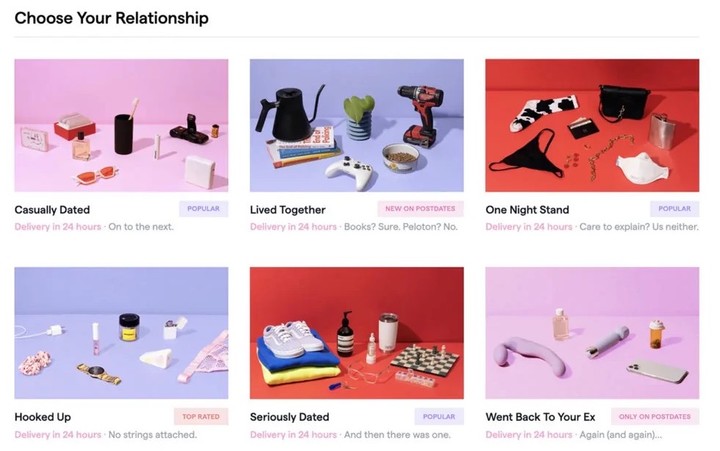Click the NEW ON POSTDATES badge
Image resolution: width=720 pixels, height=451 pixels.
click(421, 209)
